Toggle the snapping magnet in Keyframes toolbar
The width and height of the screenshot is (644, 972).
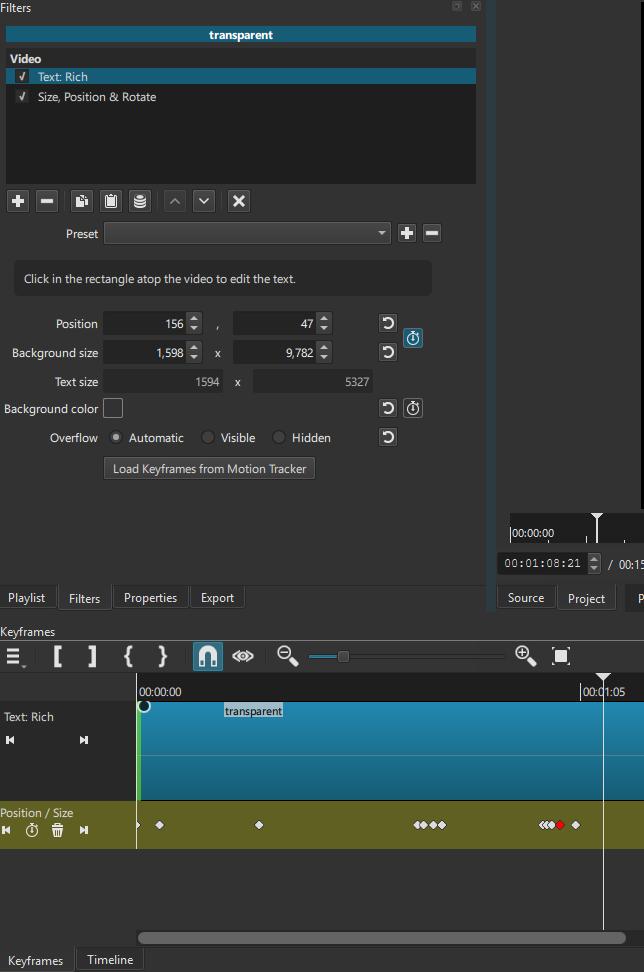(207, 656)
